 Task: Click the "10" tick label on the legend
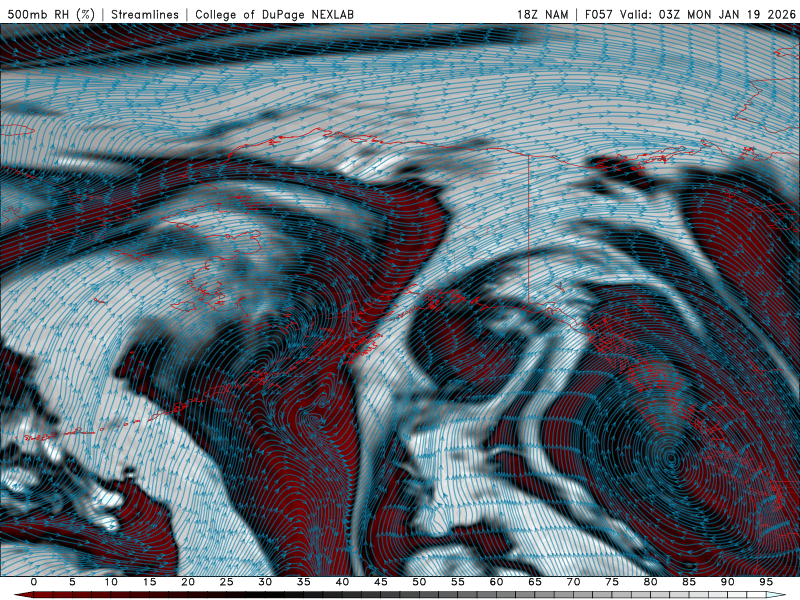(111, 582)
